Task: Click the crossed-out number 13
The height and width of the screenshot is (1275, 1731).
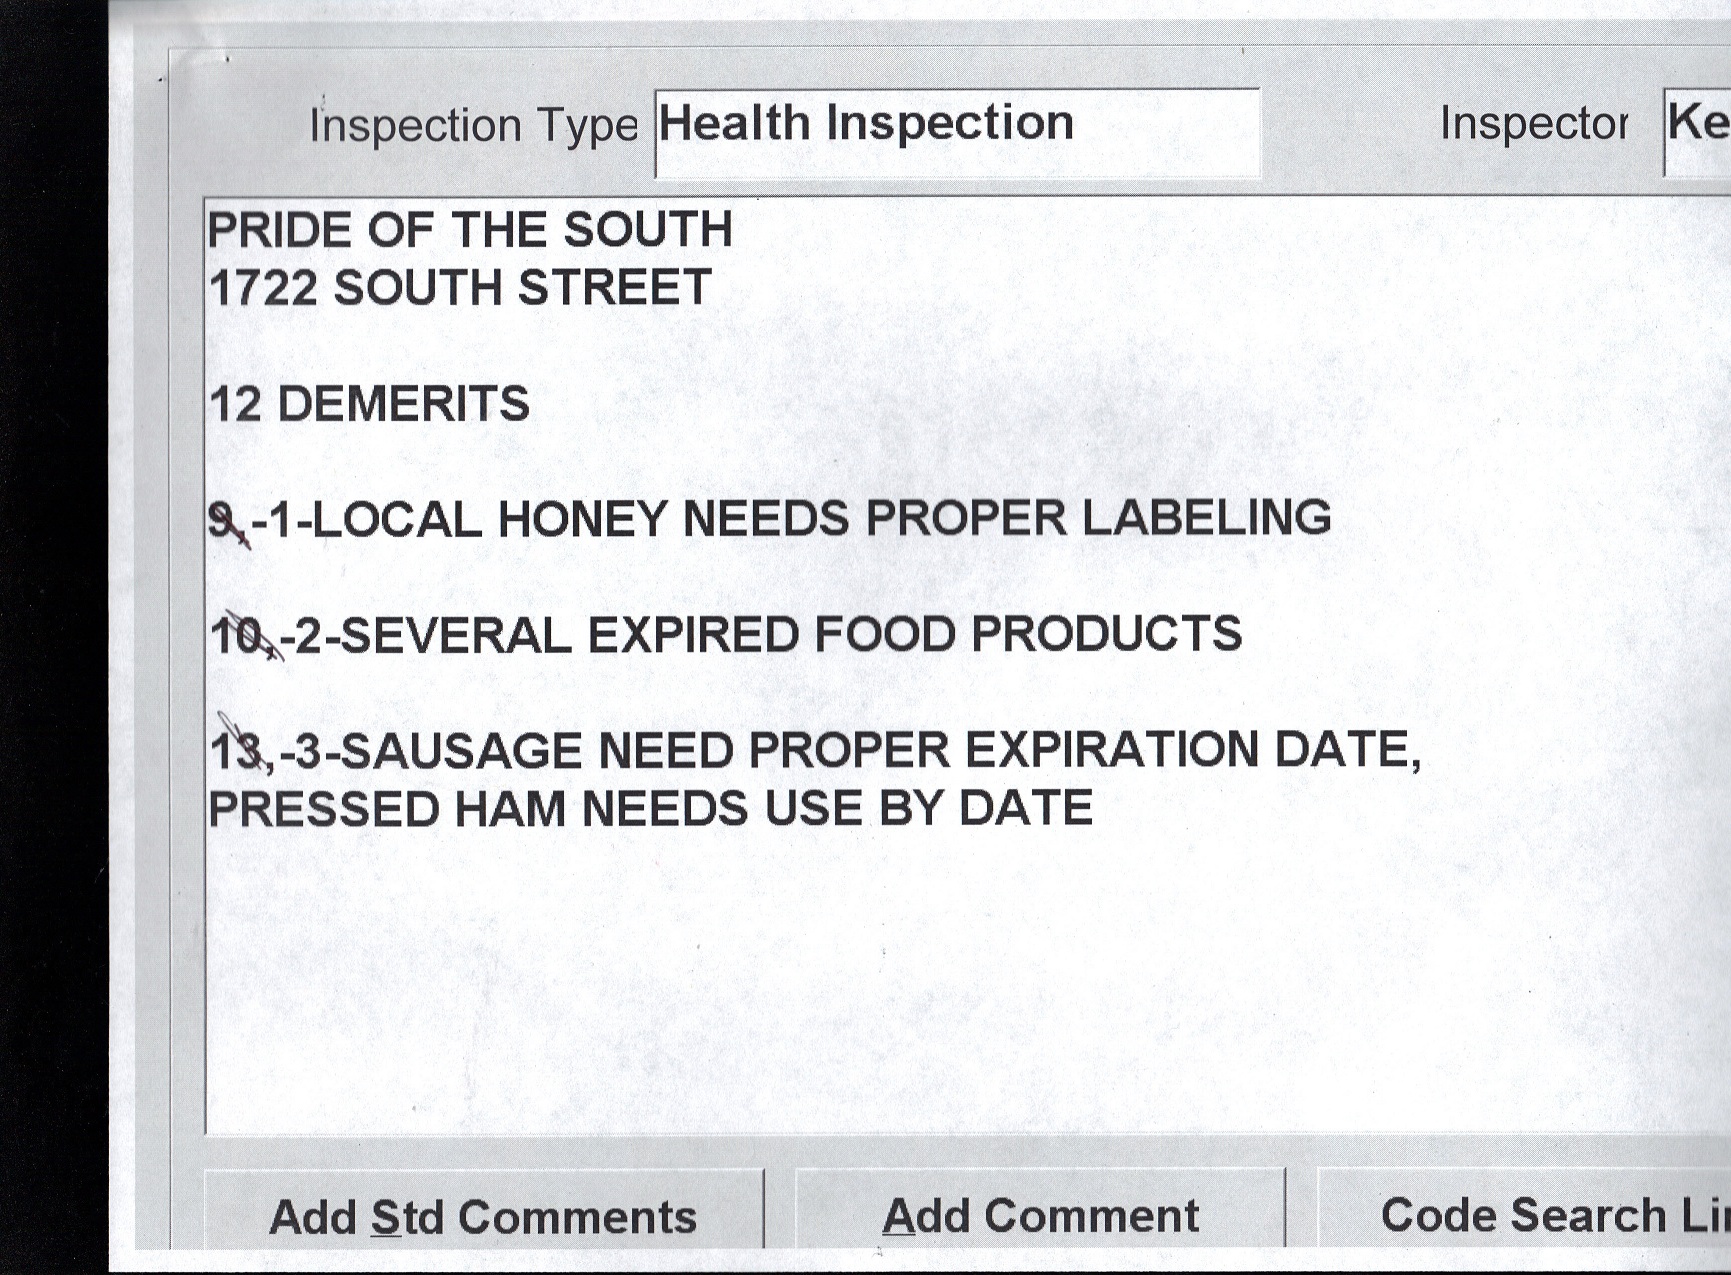Action: pyautogui.click(x=238, y=752)
